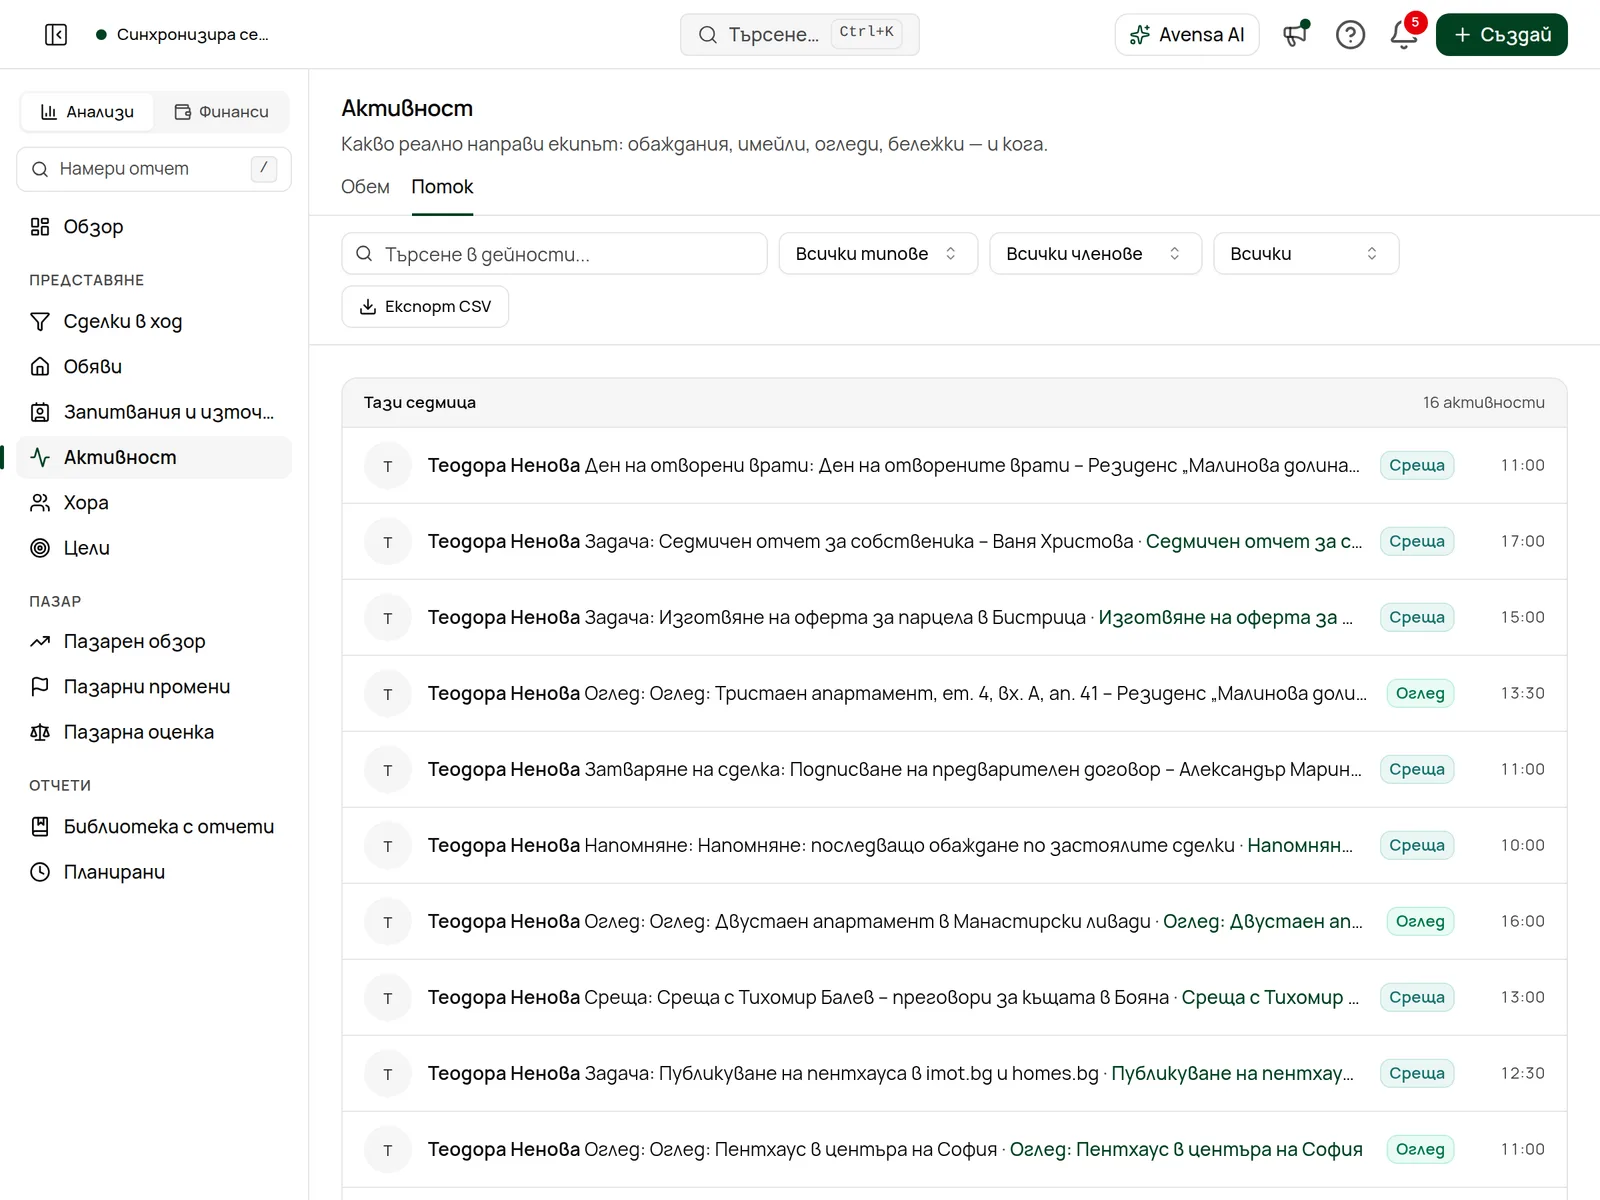Focus the global Търсене search box
The height and width of the screenshot is (1200, 1600).
pos(800,35)
